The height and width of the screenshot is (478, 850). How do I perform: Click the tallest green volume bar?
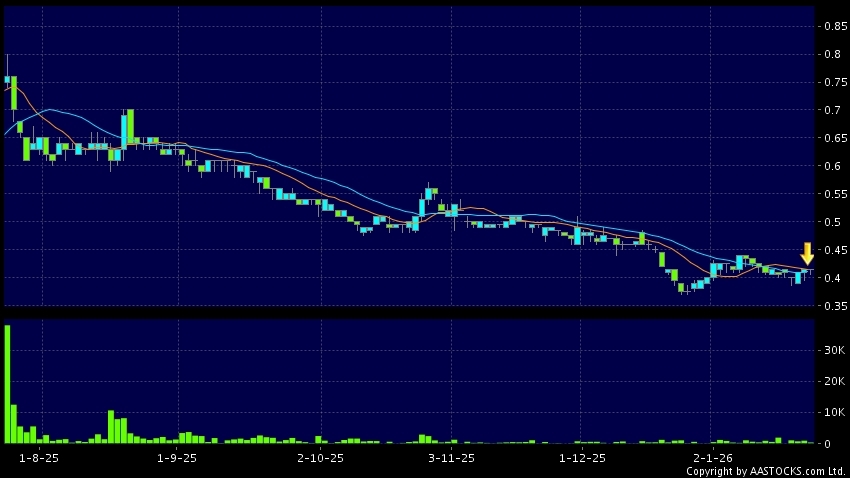click(7, 384)
